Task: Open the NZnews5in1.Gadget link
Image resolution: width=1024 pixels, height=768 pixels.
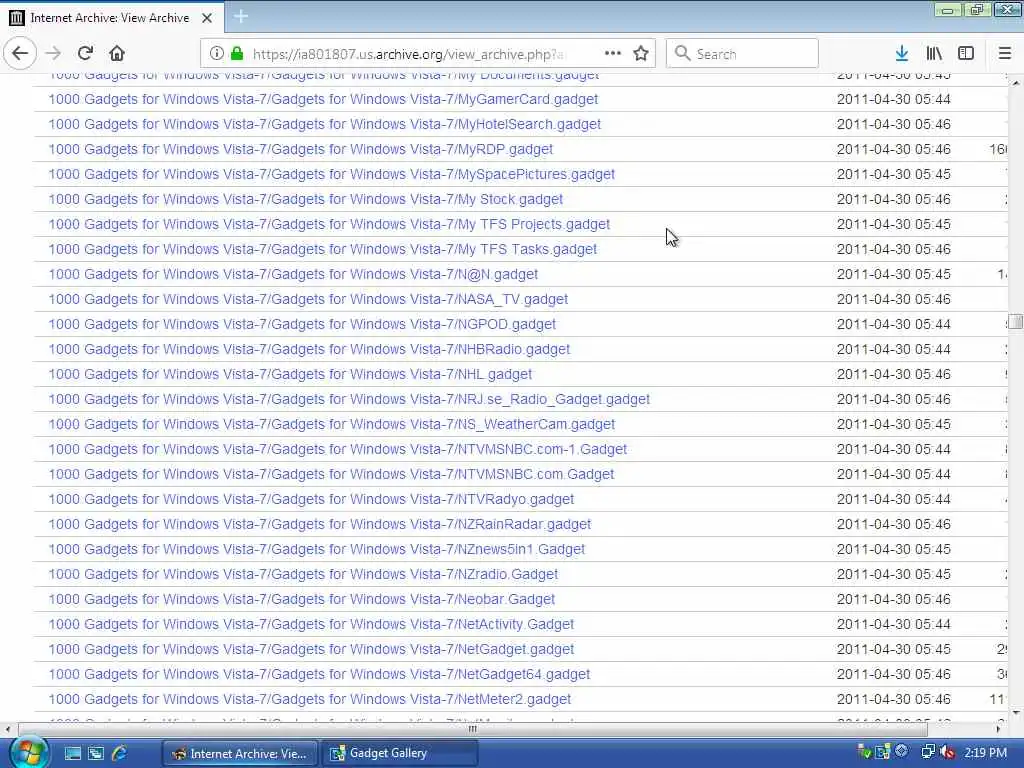Action: (317, 549)
